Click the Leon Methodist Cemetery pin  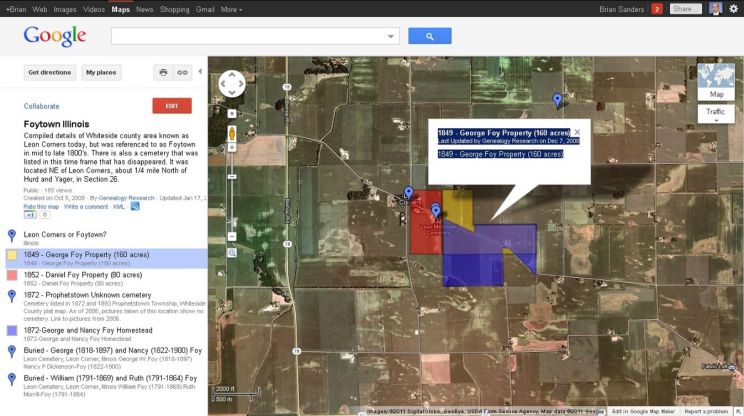coord(436,211)
